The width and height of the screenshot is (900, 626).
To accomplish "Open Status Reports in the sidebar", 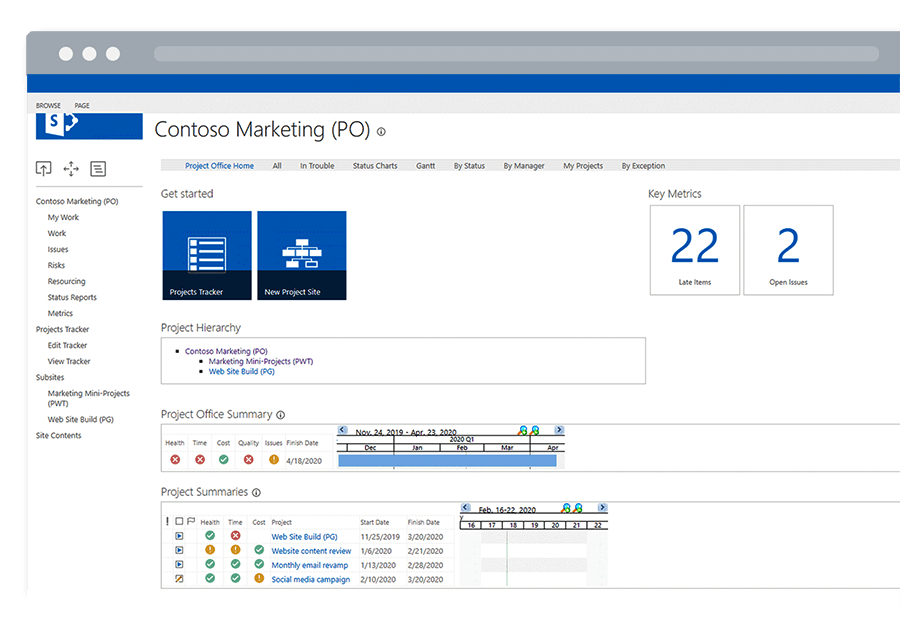I will 72,297.
